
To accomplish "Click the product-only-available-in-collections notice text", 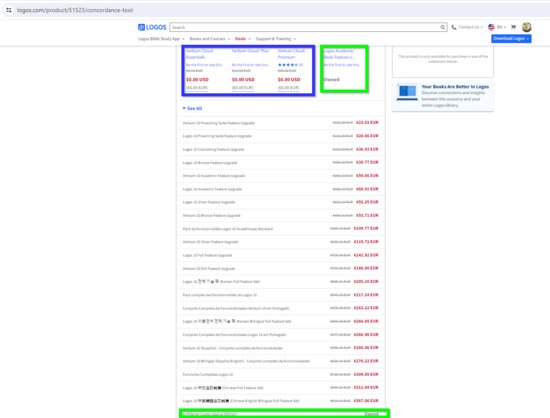I will pyautogui.click(x=443, y=59).
